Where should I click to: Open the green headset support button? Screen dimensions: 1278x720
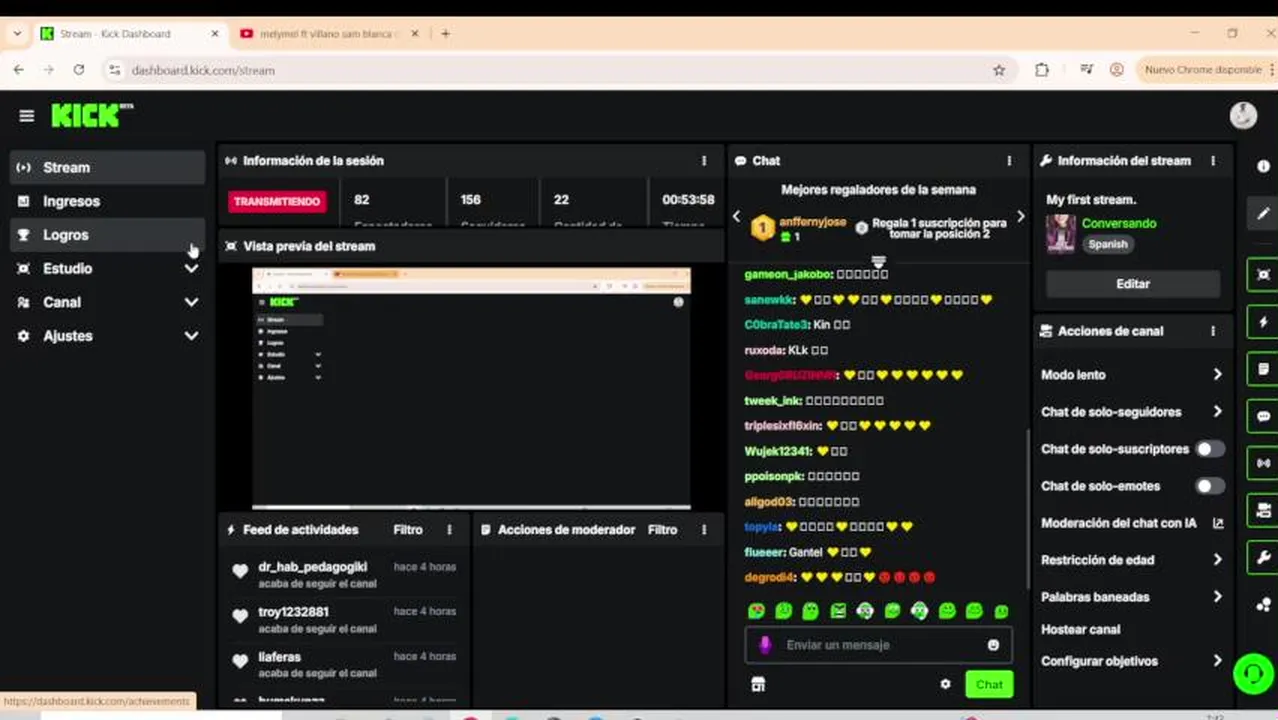(x=1254, y=673)
